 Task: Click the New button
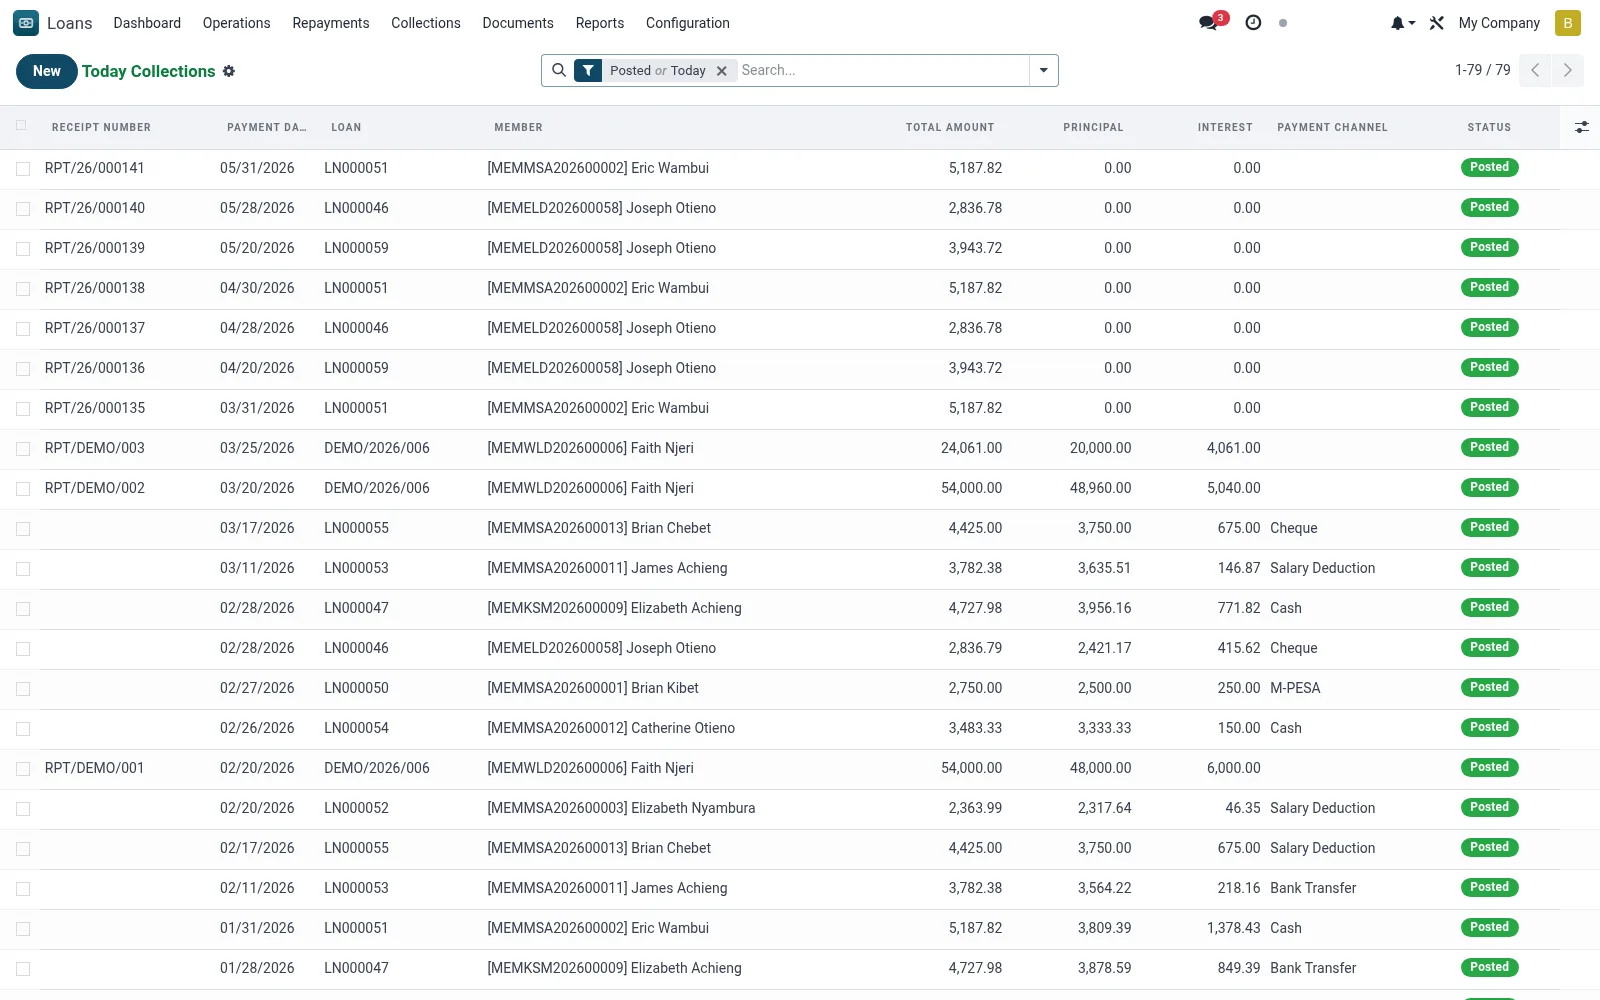pos(47,71)
